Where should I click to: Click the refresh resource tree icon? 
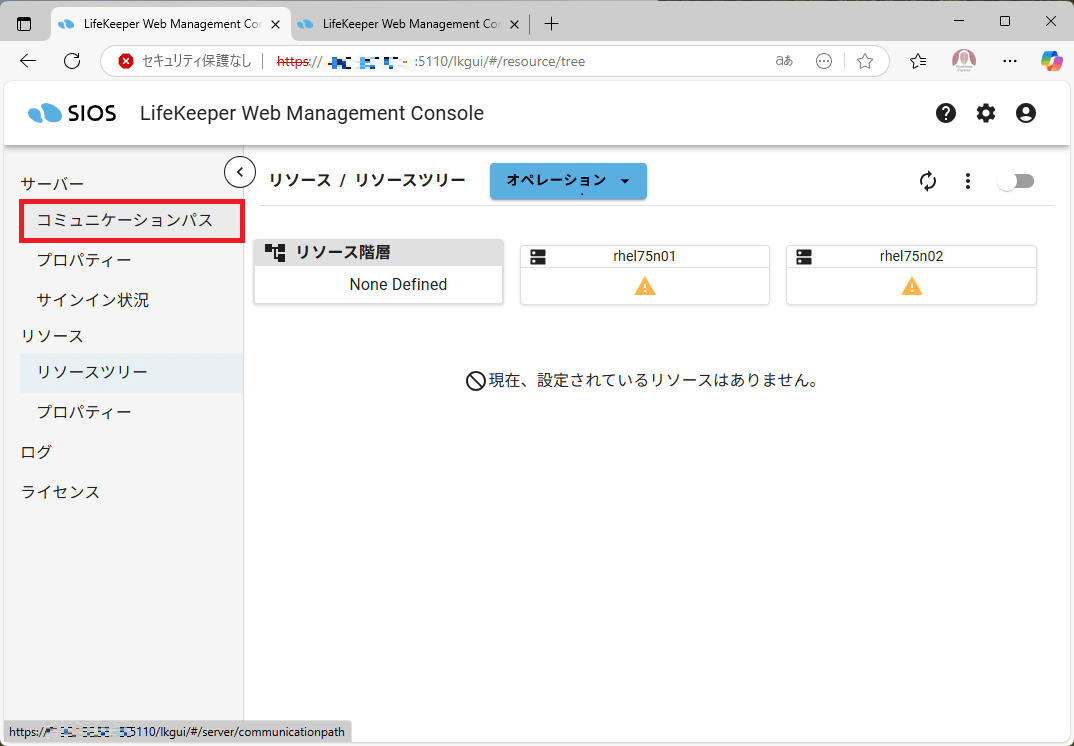(928, 181)
